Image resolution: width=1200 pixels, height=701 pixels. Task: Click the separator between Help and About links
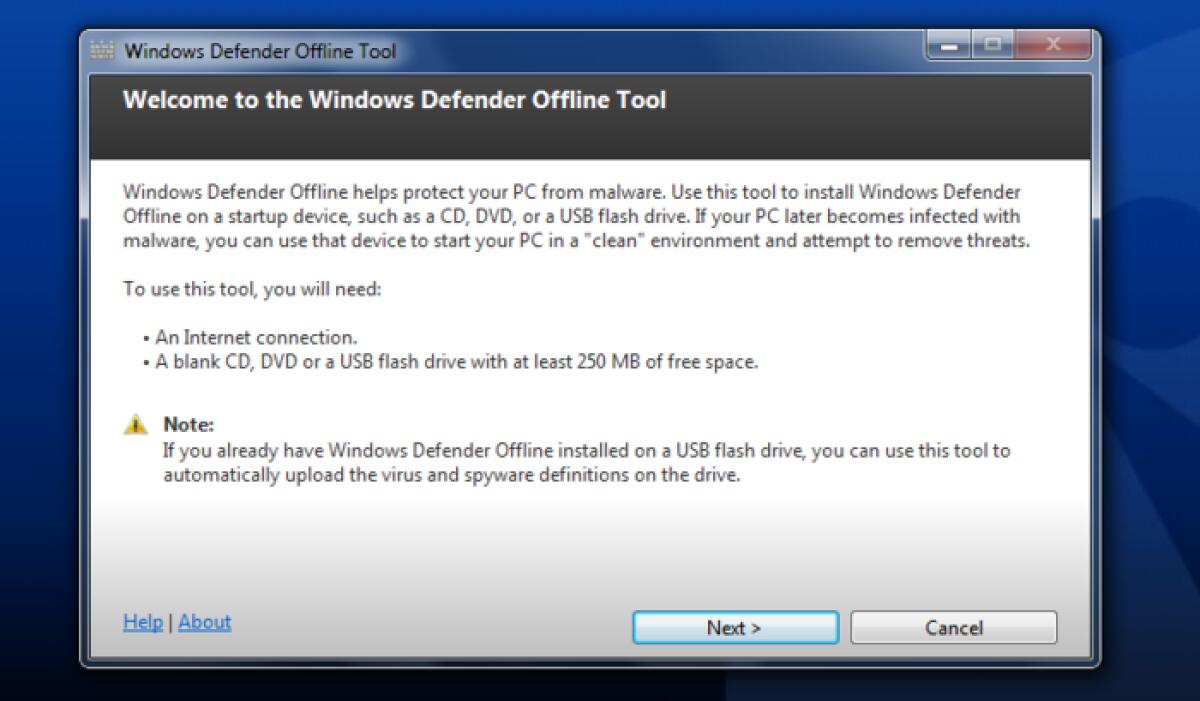click(170, 622)
